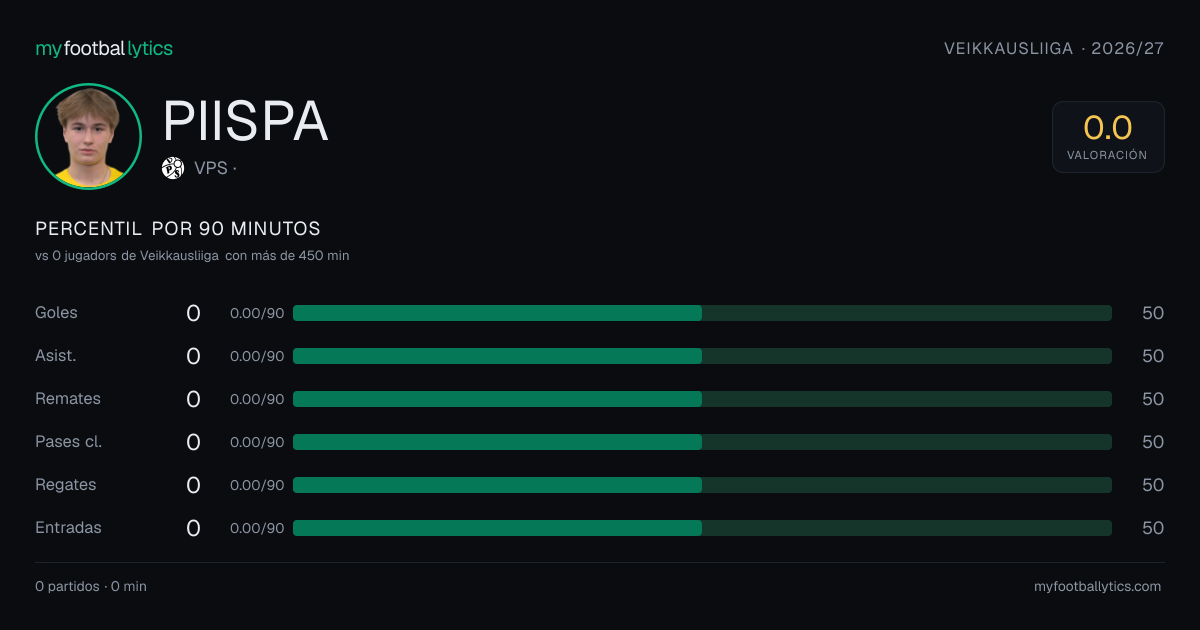This screenshot has width=1200, height=630.
Task: Click the Asist. percentile bar
Action: coord(702,356)
